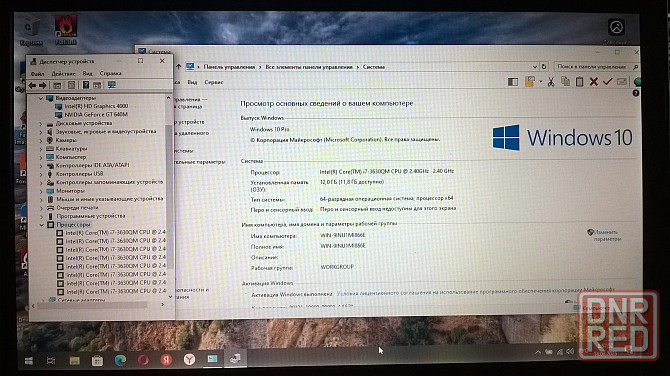Click the volume icon in system tray
This screenshot has width=670, height=376.
click(570, 352)
